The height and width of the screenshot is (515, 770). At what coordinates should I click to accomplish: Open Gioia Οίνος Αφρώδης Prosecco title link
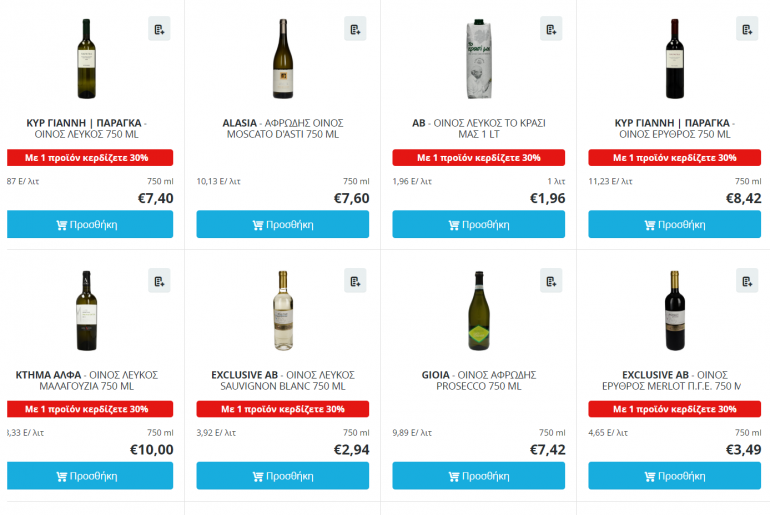click(478, 380)
